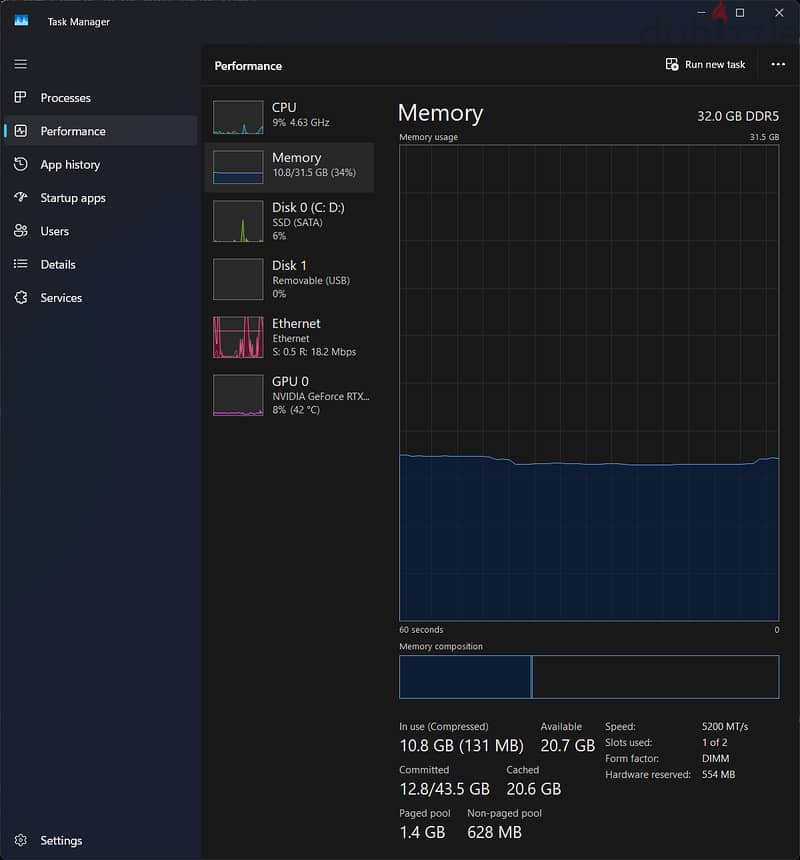Toggle the hamburger navigation menu

pyautogui.click(x=21, y=64)
